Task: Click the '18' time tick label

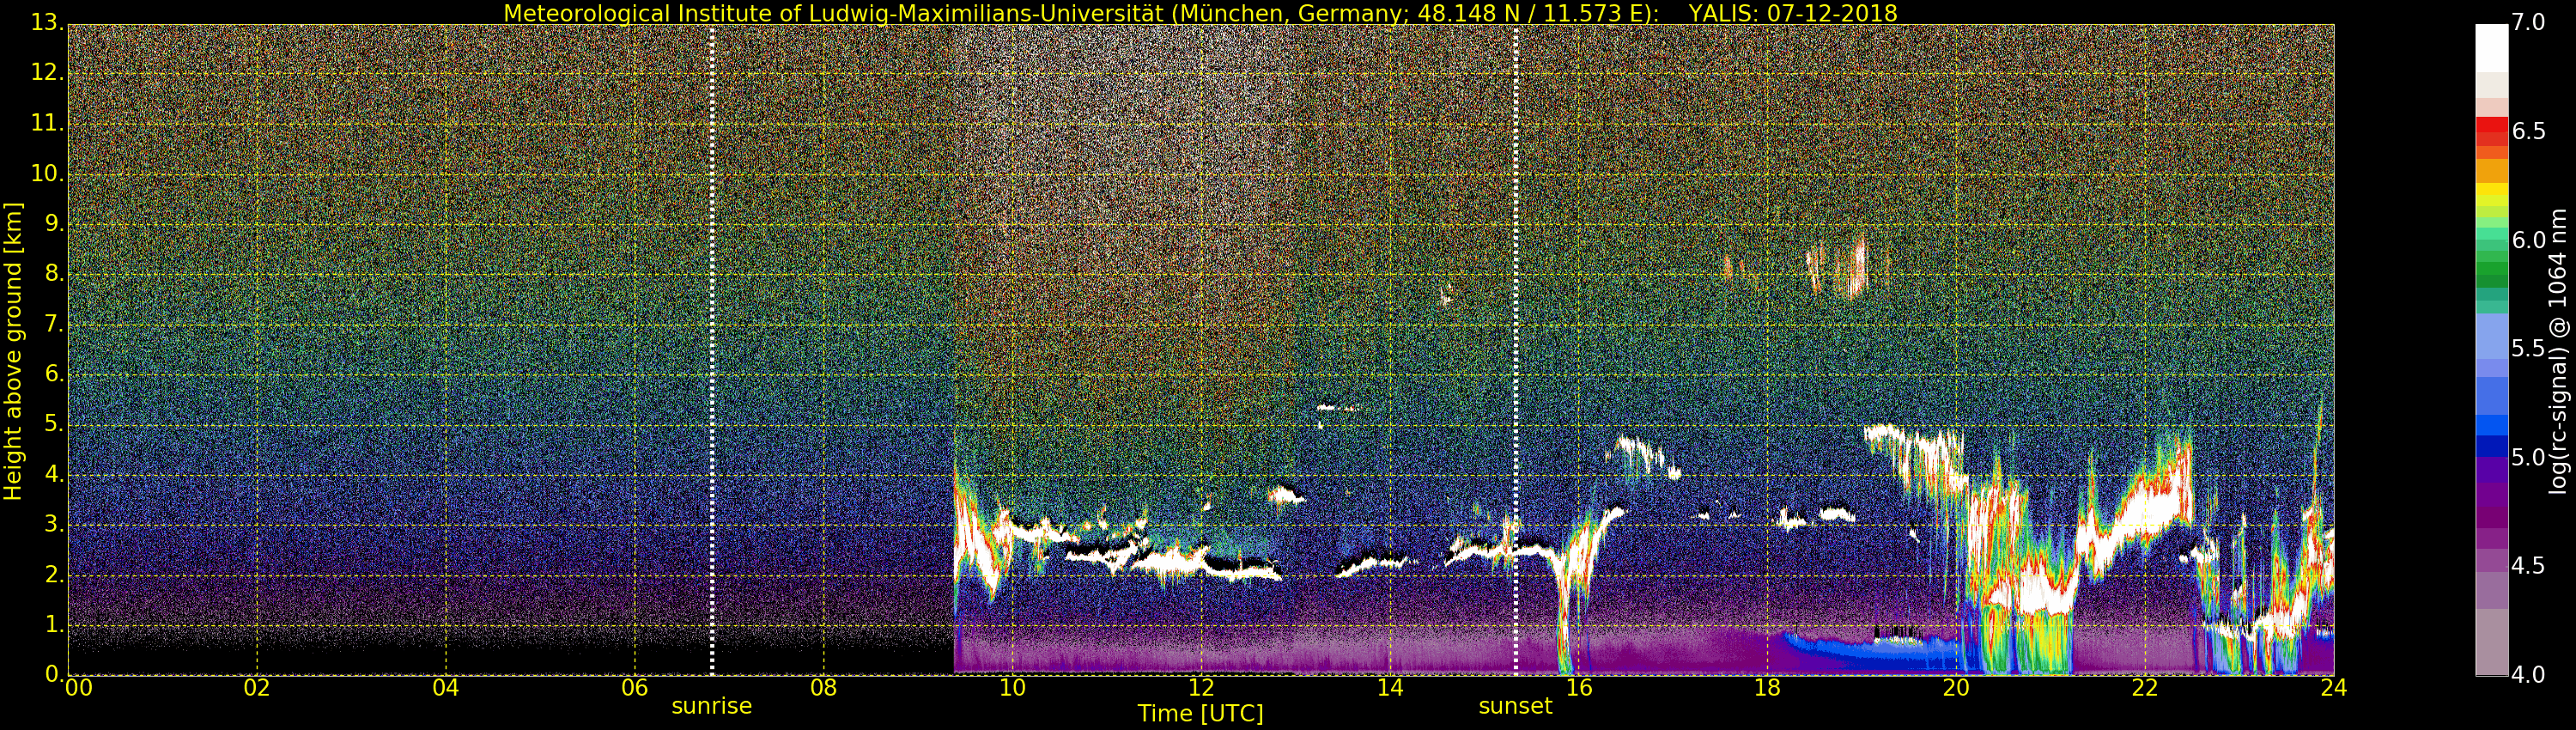Action: (1768, 688)
